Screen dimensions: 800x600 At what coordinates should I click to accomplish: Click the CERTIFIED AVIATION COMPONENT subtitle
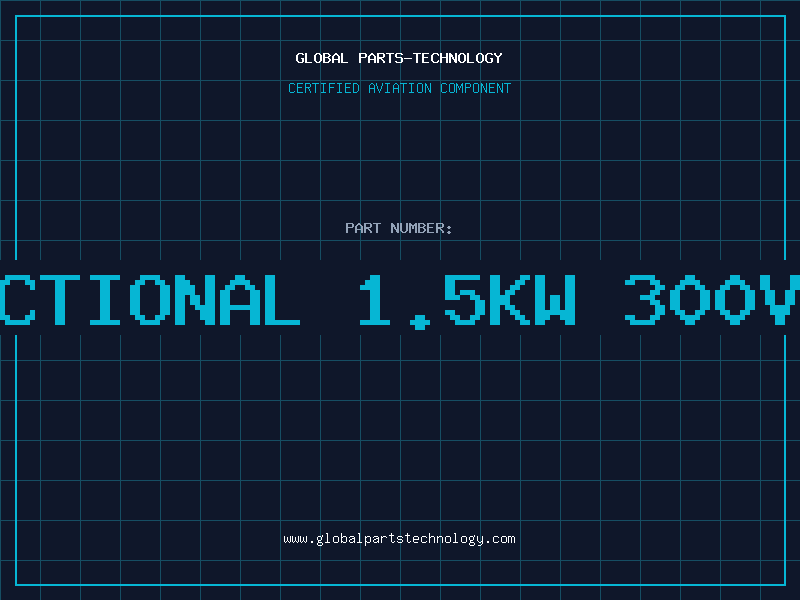[399, 88]
